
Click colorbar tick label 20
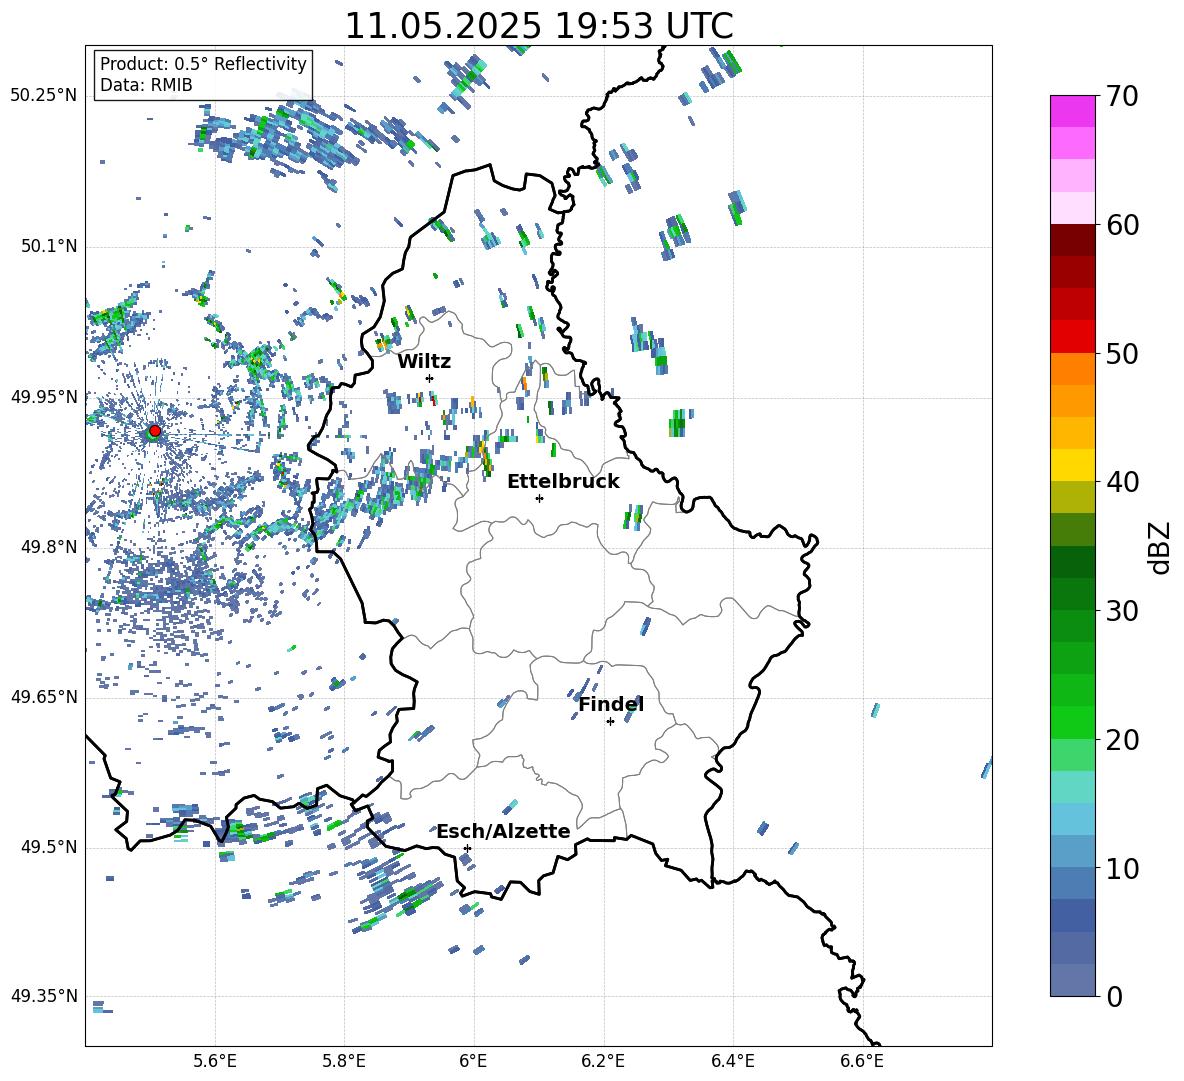point(1122,740)
